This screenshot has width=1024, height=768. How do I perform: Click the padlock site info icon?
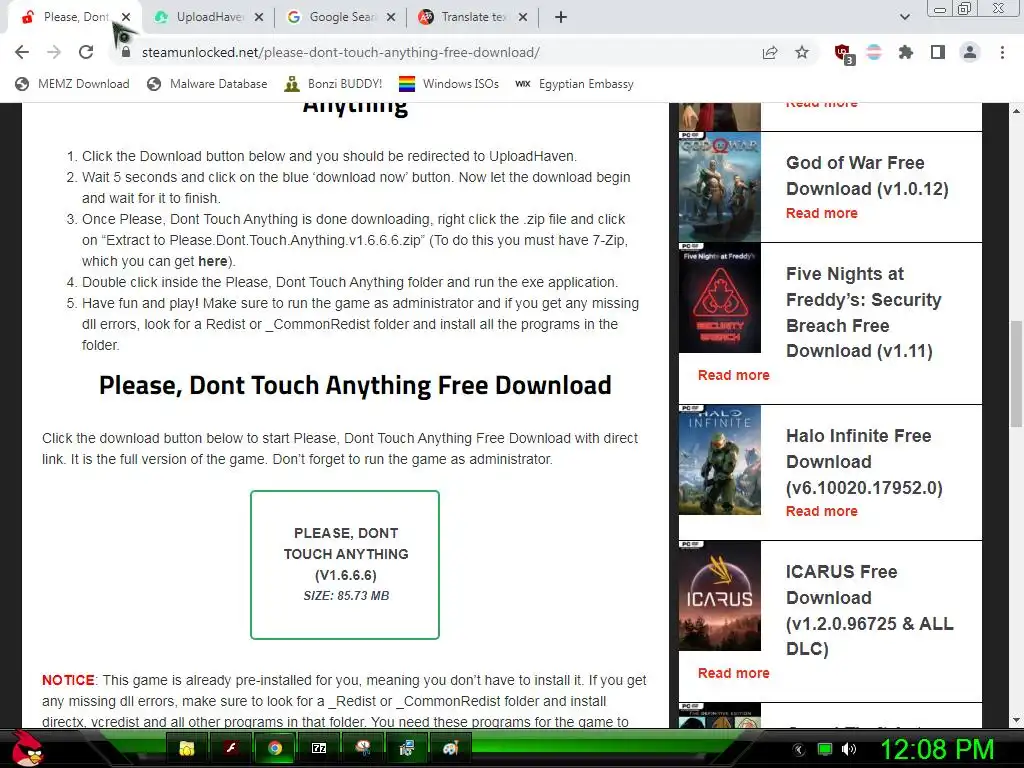(126, 52)
